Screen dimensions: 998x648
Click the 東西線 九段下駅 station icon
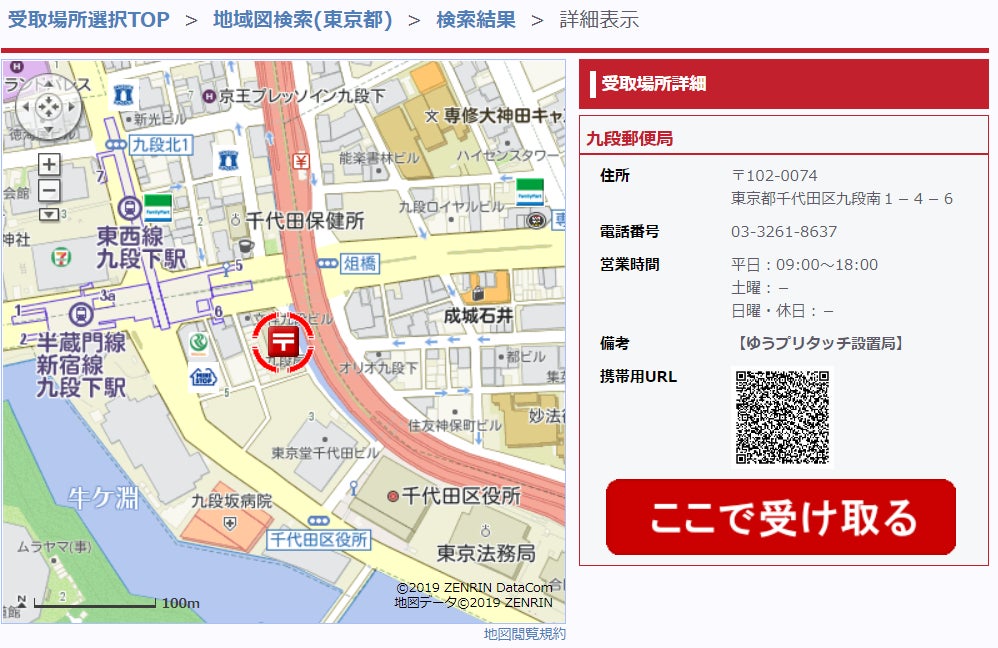click(130, 208)
